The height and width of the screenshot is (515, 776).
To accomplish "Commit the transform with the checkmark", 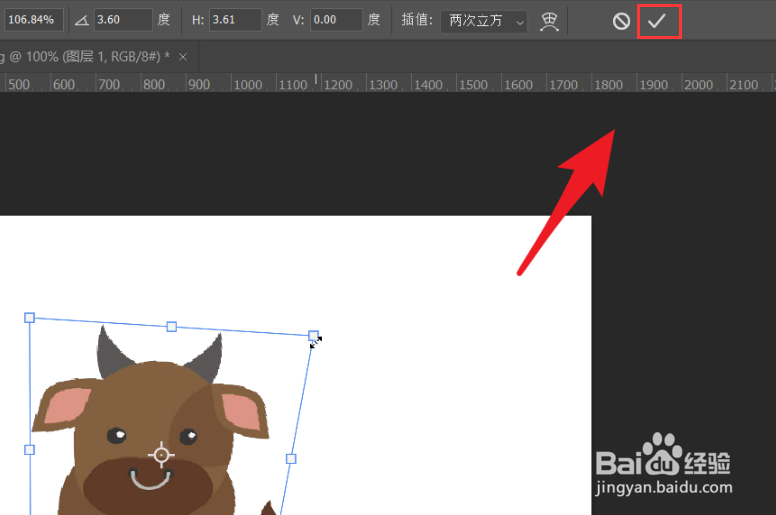I will 657,21.
